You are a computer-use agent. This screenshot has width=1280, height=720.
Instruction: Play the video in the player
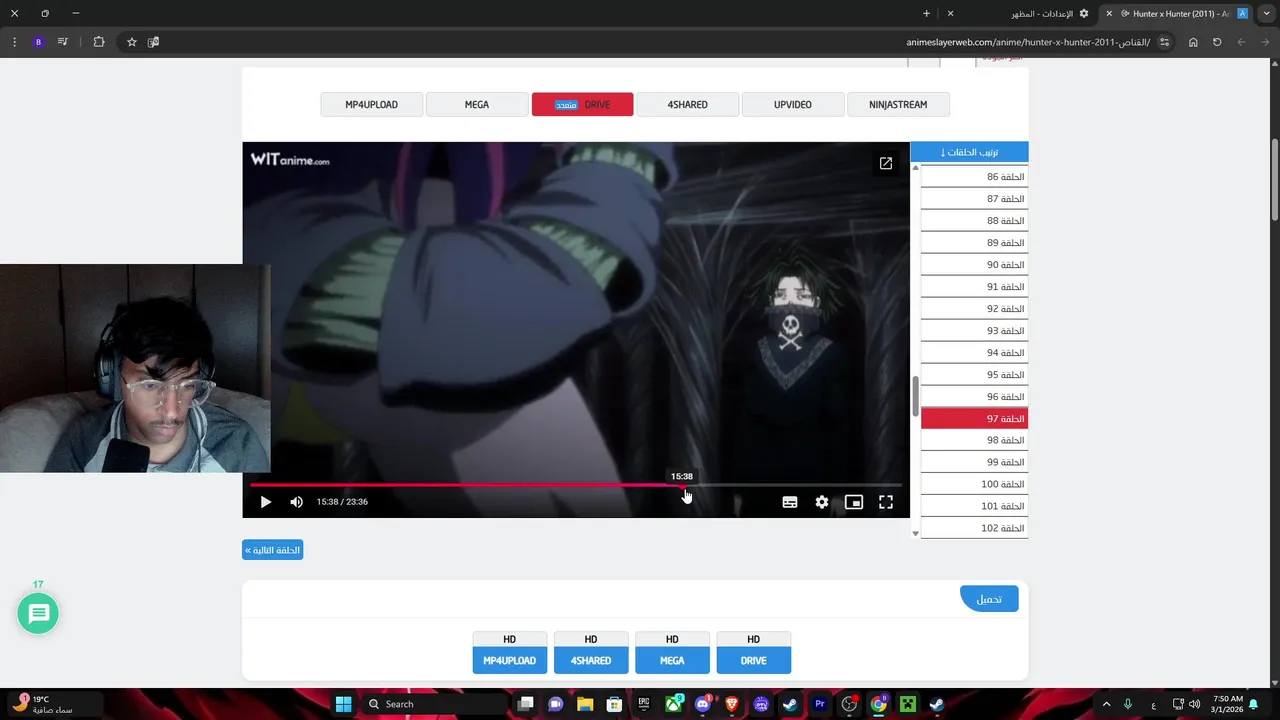coord(265,502)
